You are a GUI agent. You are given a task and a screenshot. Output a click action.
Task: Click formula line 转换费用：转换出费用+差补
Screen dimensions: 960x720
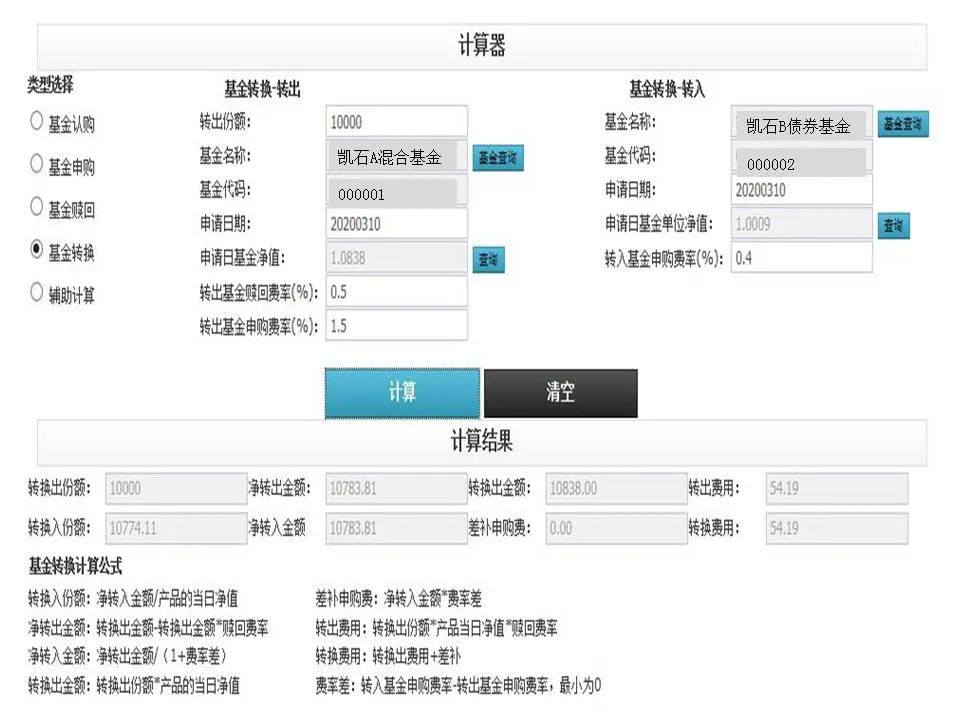click(388, 656)
